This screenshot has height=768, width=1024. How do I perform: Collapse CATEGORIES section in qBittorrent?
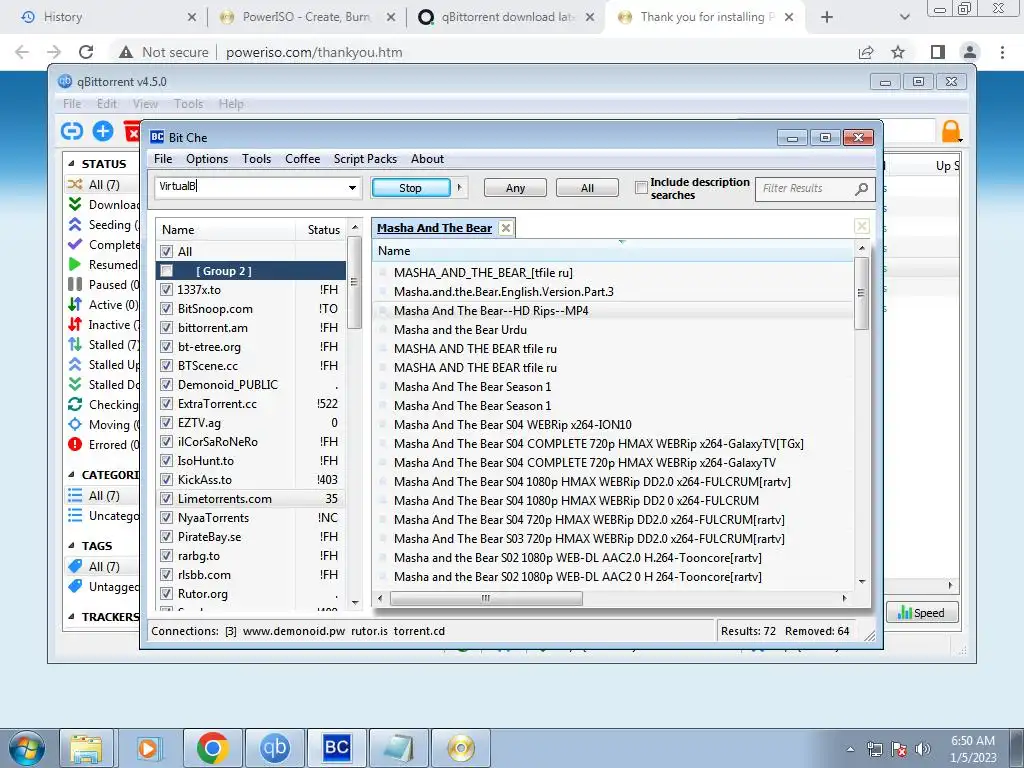click(x=72, y=475)
